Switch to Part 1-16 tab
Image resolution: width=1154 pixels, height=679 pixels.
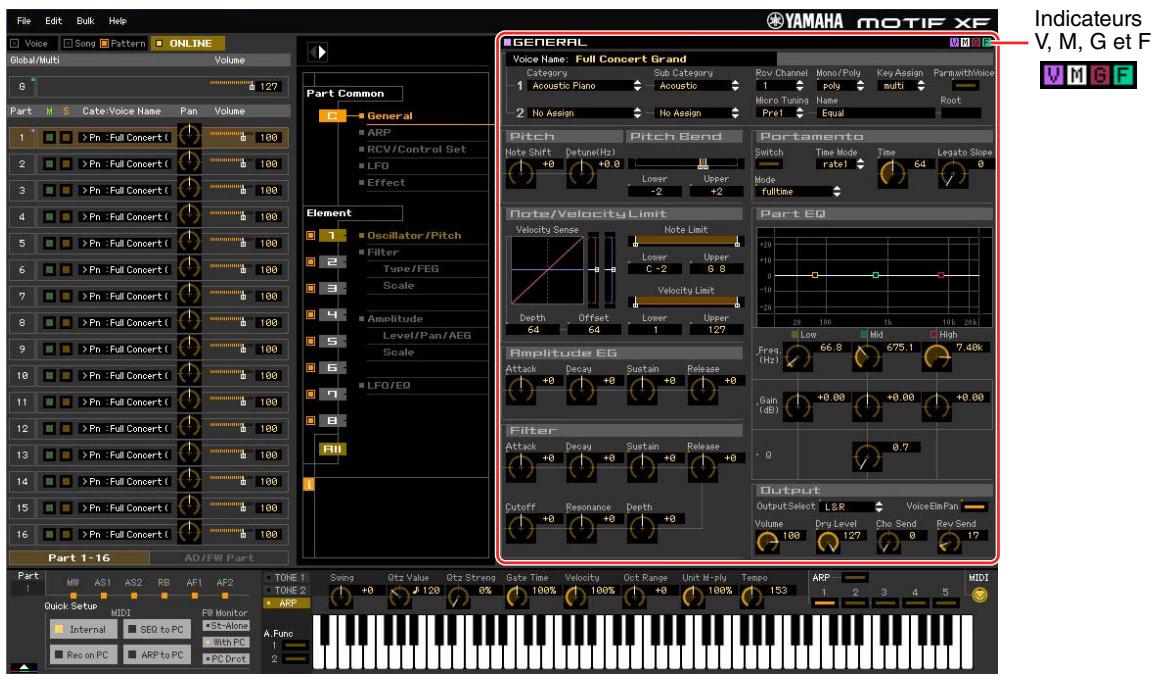(79, 558)
